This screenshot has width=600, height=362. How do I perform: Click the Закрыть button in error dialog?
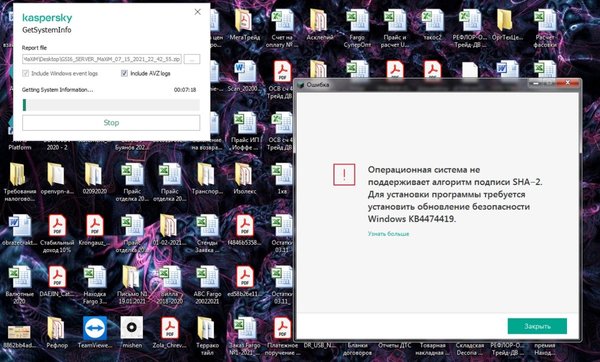pyautogui.click(x=537, y=326)
